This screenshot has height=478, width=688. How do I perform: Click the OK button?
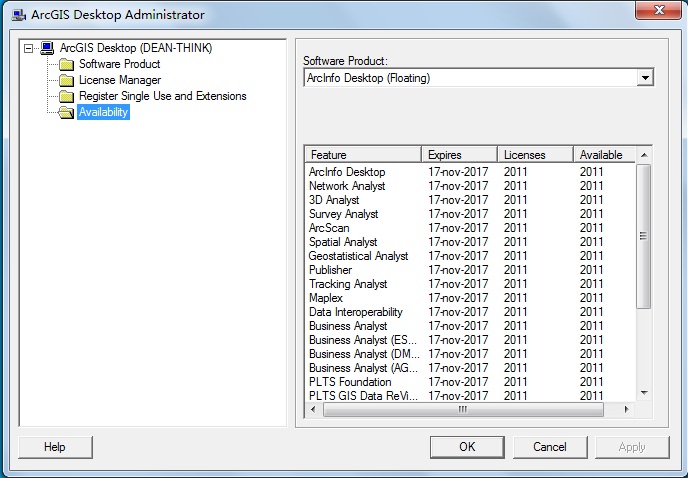467,447
